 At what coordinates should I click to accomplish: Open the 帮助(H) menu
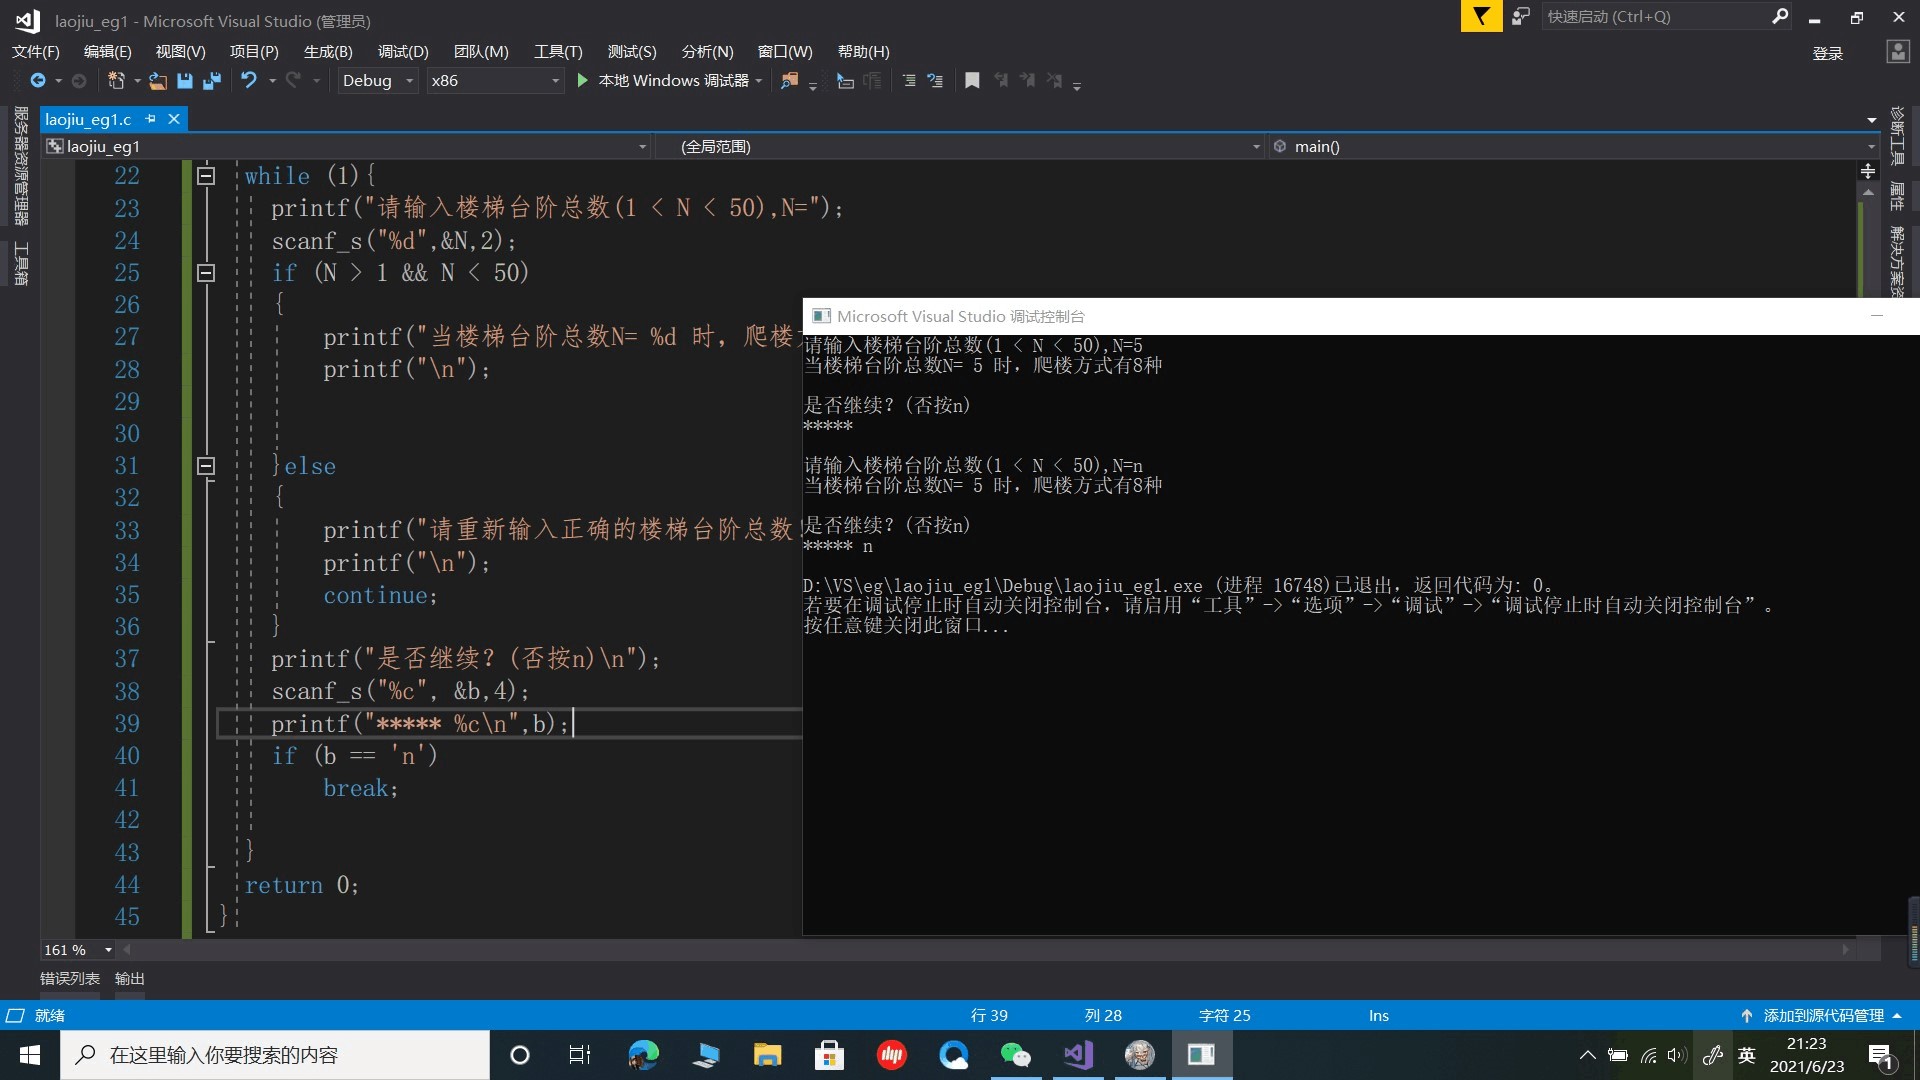click(x=863, y=52)
